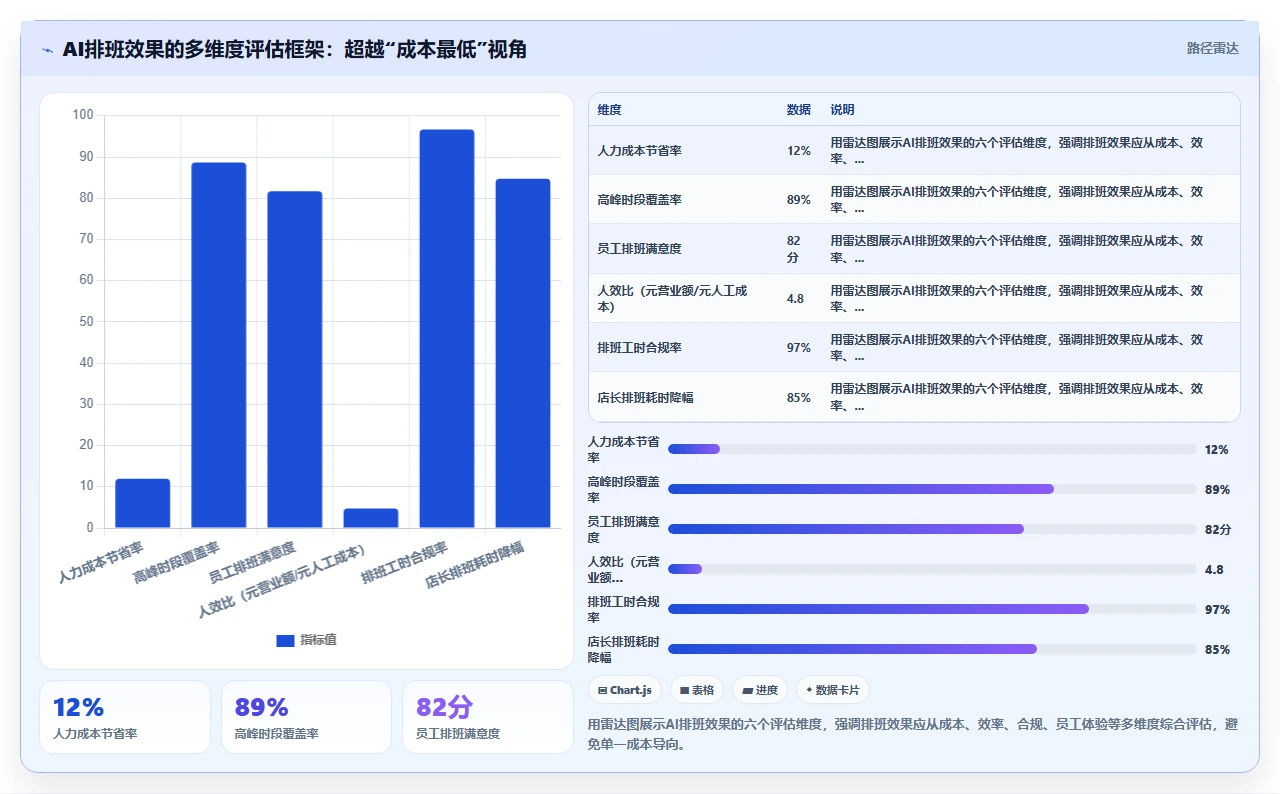The width and height of the screenshot is (1280, 794).
Task: Click the 85% cell in the table
Action: click(x=799, y=397)
